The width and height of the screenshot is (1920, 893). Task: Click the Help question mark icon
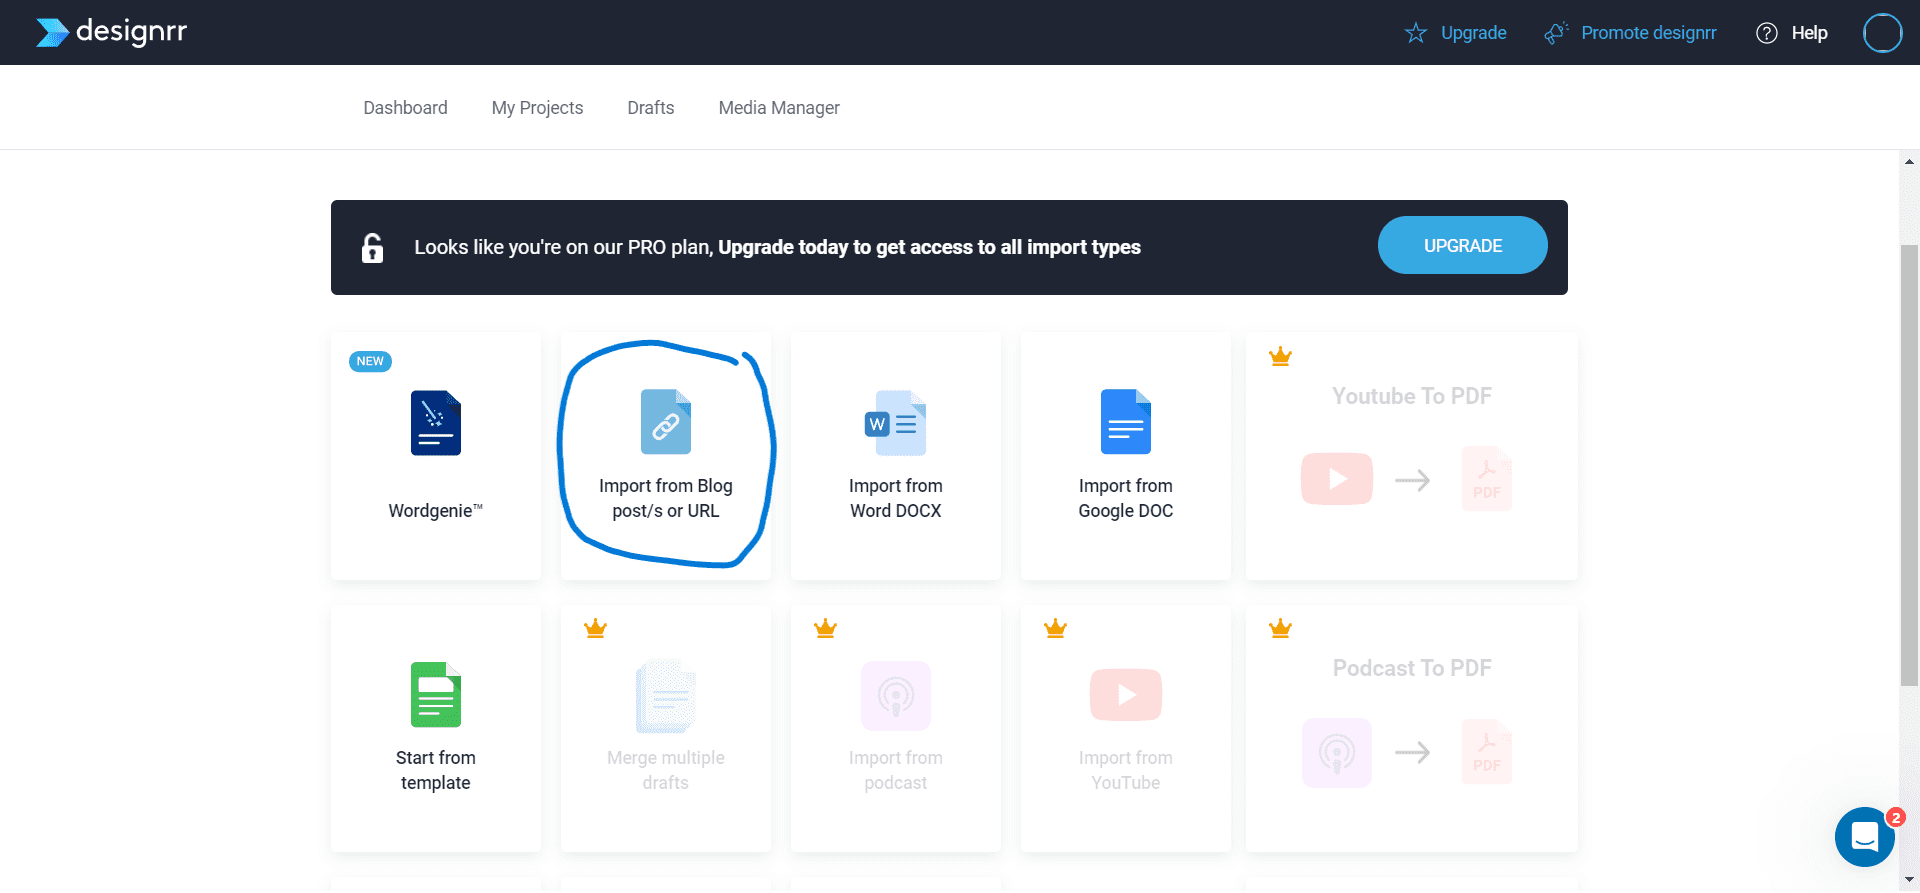point(1767,33)
